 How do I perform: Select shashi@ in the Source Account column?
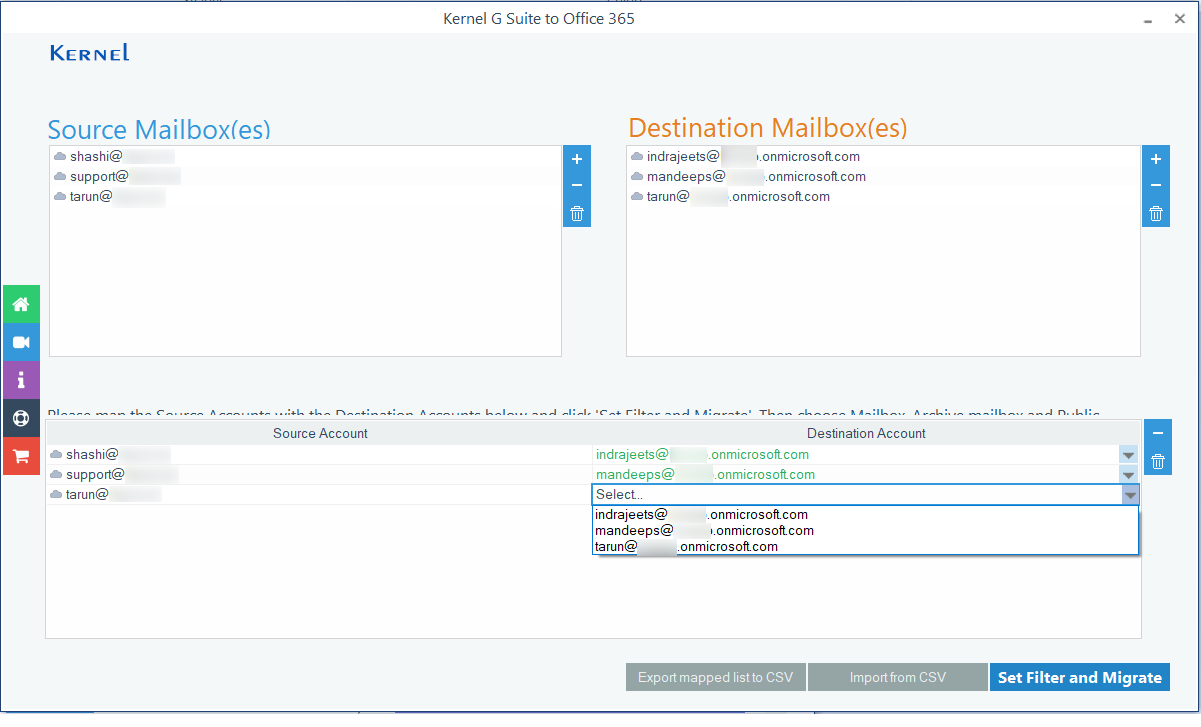tap(320, 455)
